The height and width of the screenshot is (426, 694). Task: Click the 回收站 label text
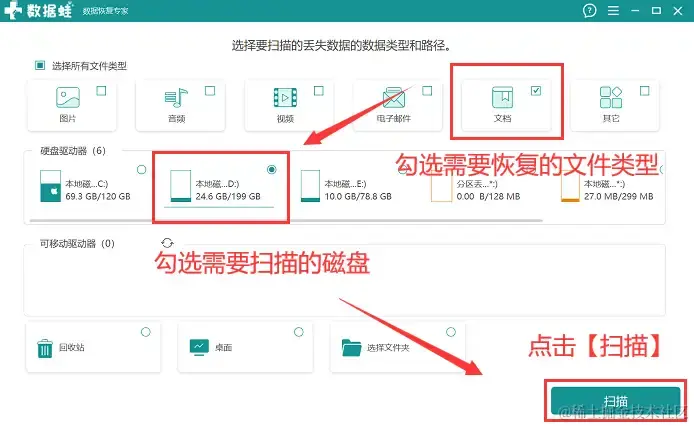[72, 348]
